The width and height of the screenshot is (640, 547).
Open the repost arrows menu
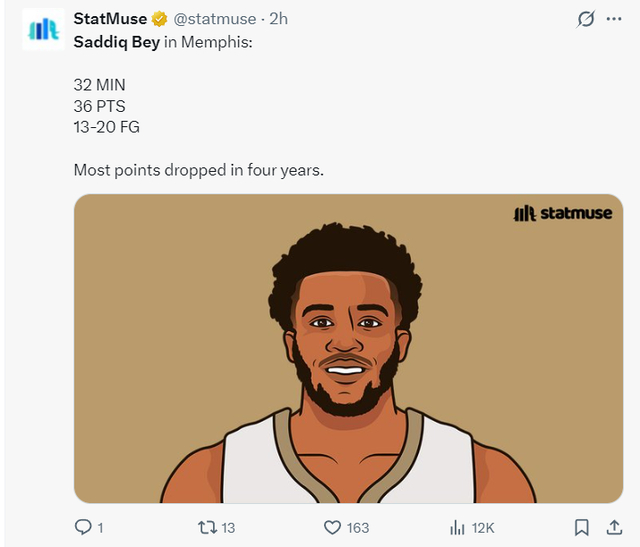(x=207, y=526)
